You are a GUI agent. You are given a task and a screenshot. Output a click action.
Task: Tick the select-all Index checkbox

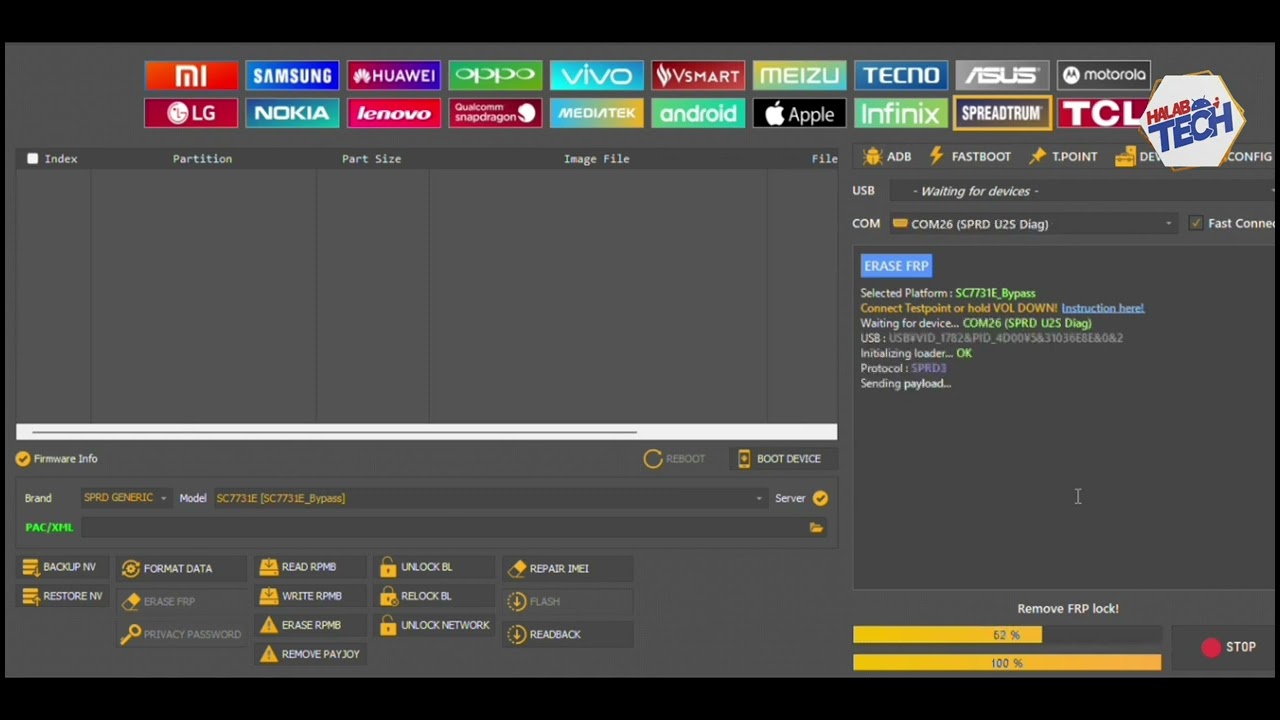point(33,158)
